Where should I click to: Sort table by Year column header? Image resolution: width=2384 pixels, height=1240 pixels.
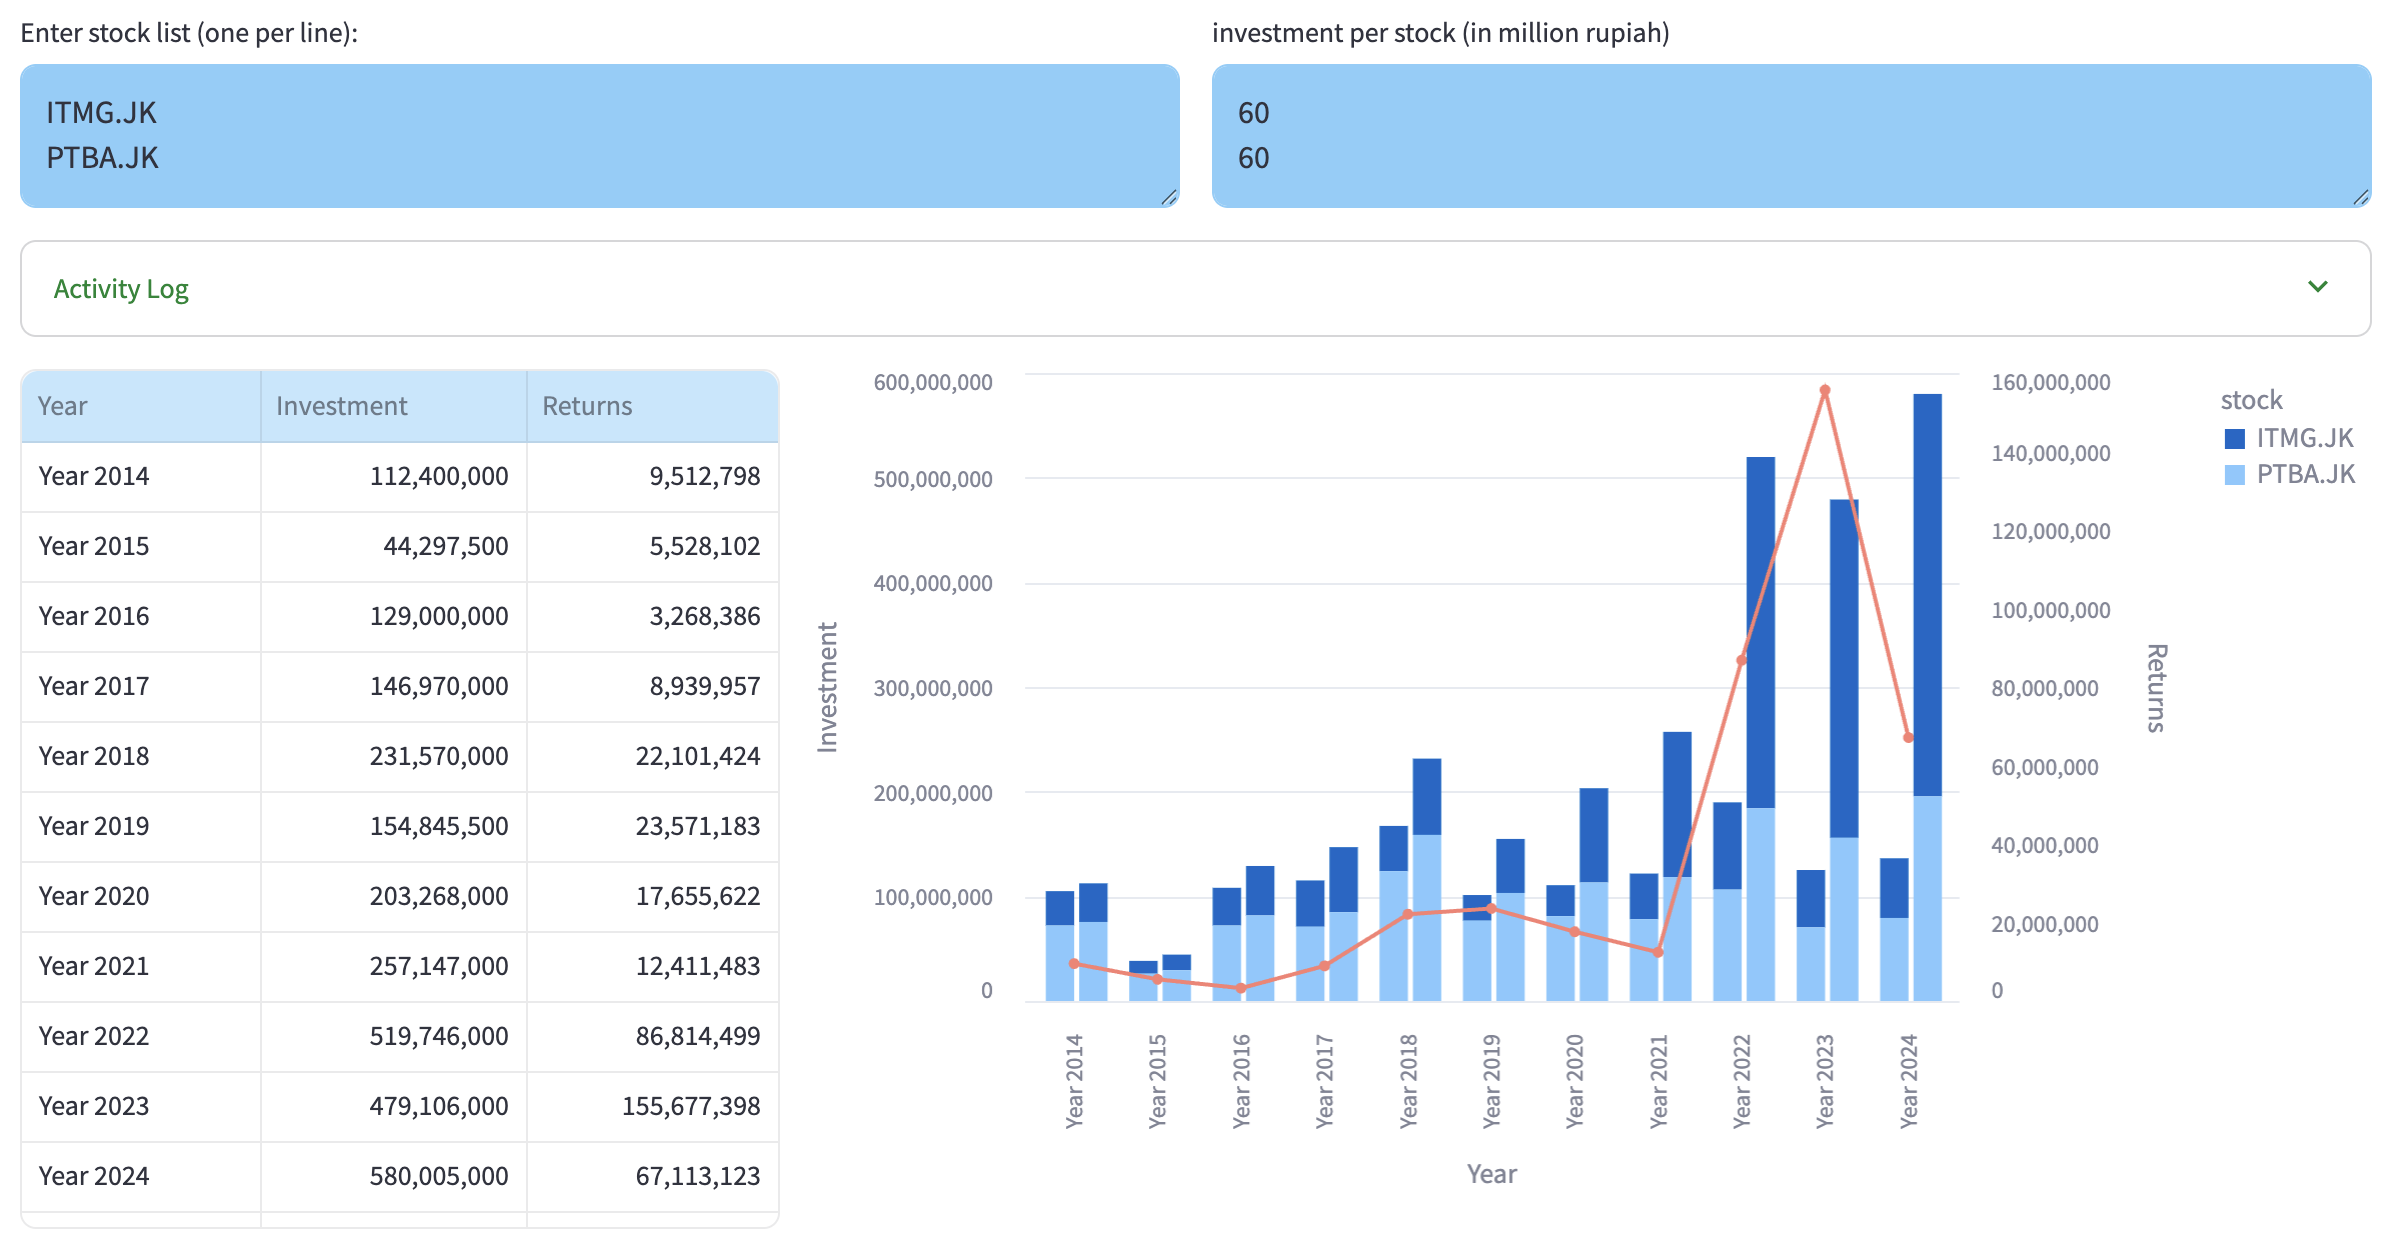pos(63,406)
